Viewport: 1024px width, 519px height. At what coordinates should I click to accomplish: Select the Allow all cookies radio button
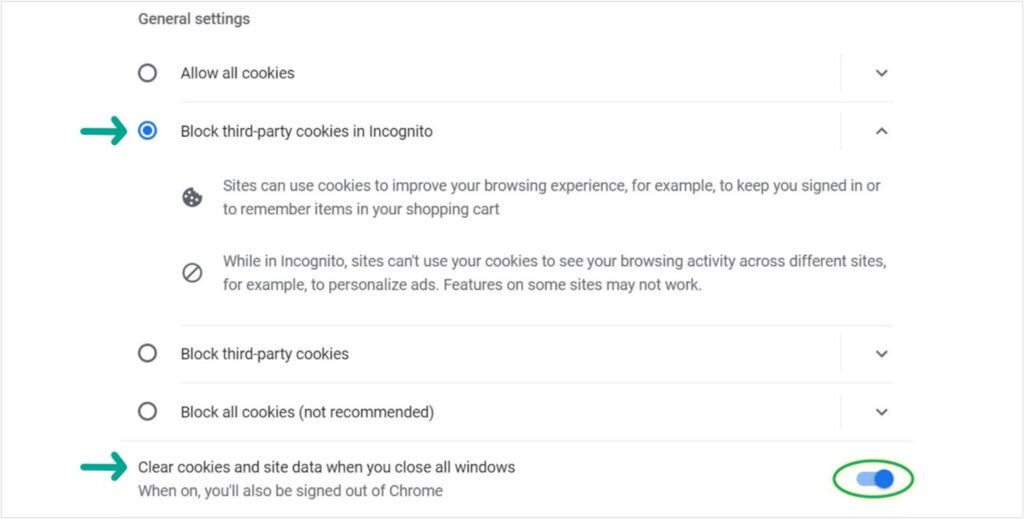(x=148, y=72)
